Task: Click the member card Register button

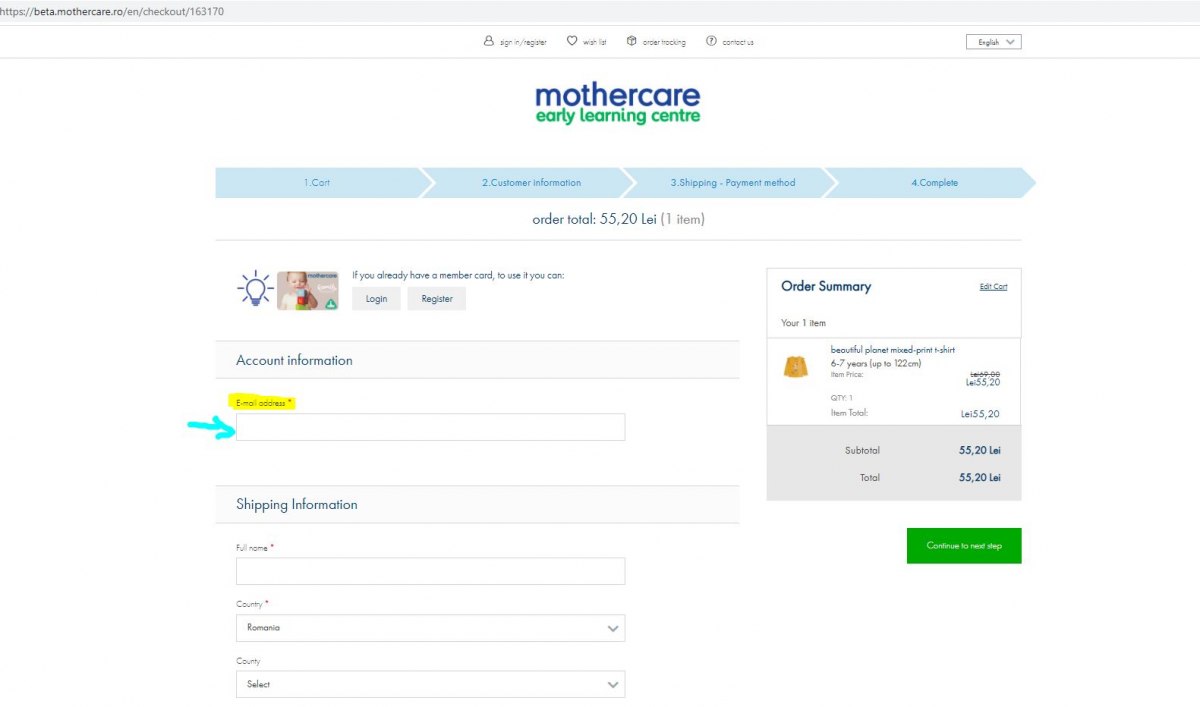Action: coord(437,299)
